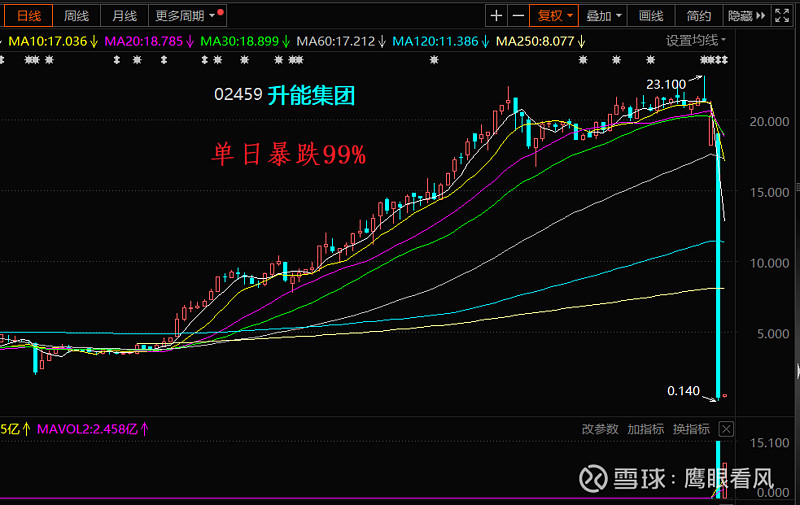
Task: Open the 叠加 overlay dropdown
Action: (x=603, y=16)
